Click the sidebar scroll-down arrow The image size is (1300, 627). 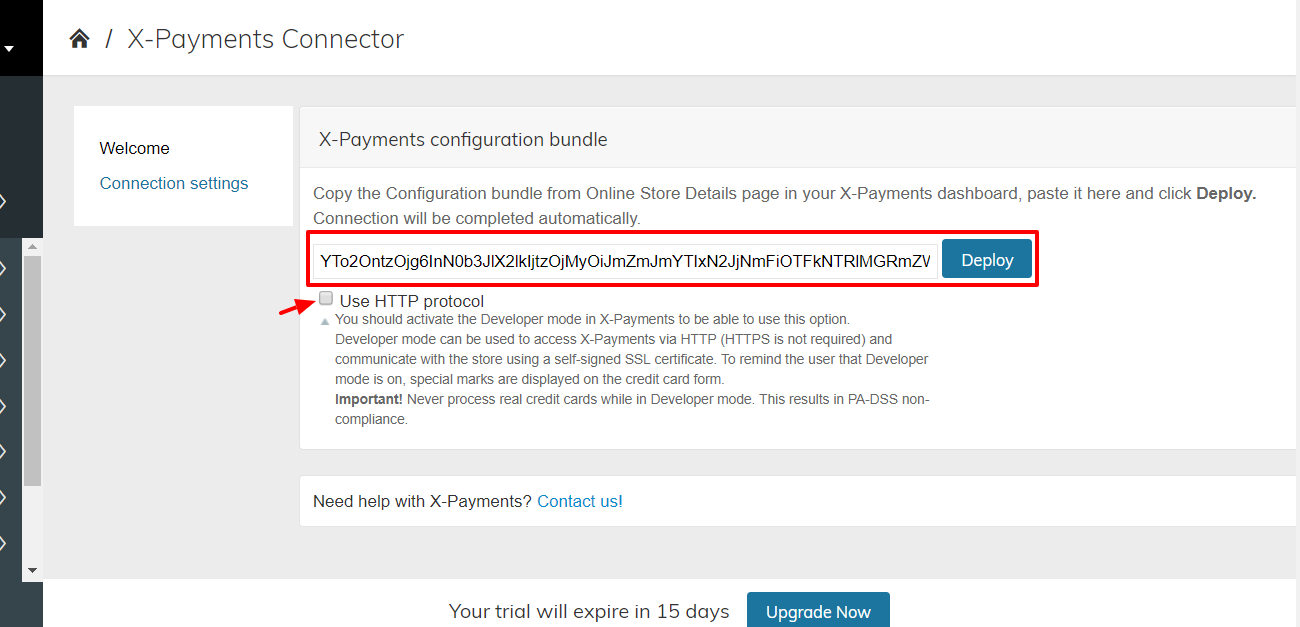click(32, 570)
